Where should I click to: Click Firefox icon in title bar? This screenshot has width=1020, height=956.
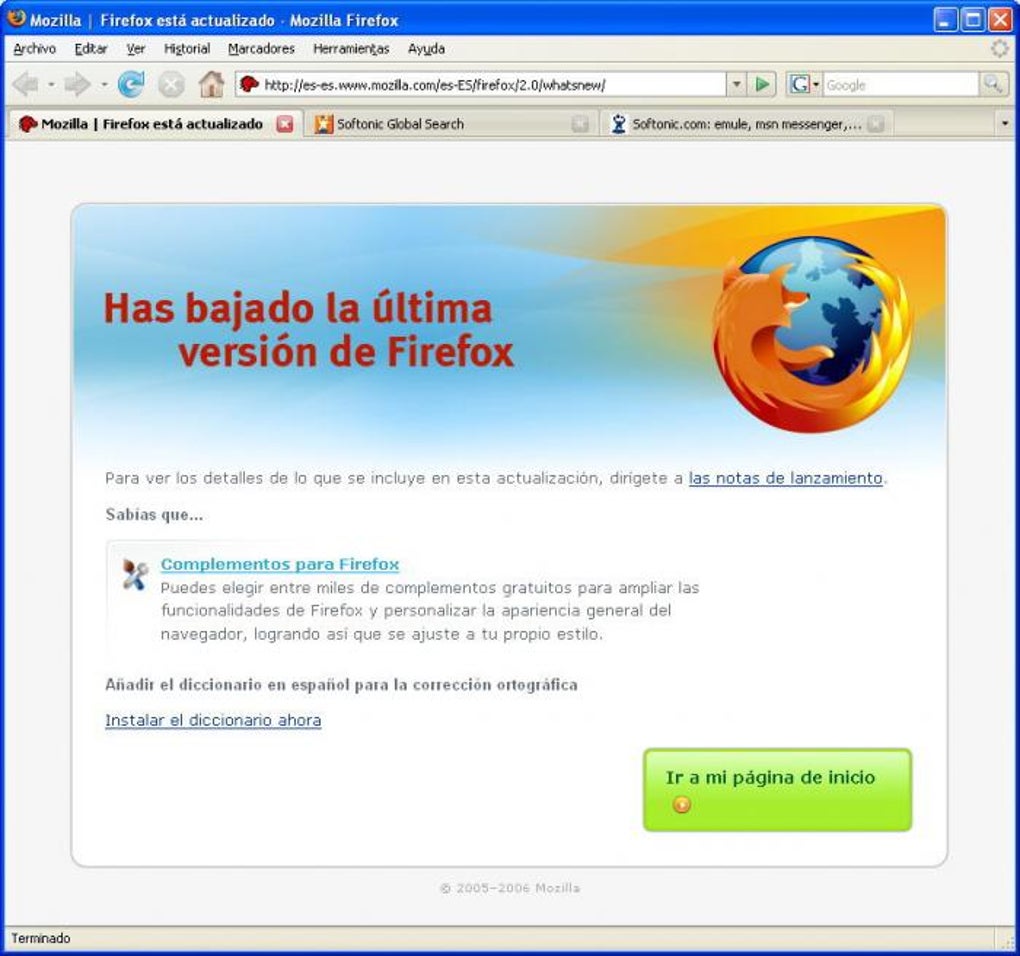[16, 18]
